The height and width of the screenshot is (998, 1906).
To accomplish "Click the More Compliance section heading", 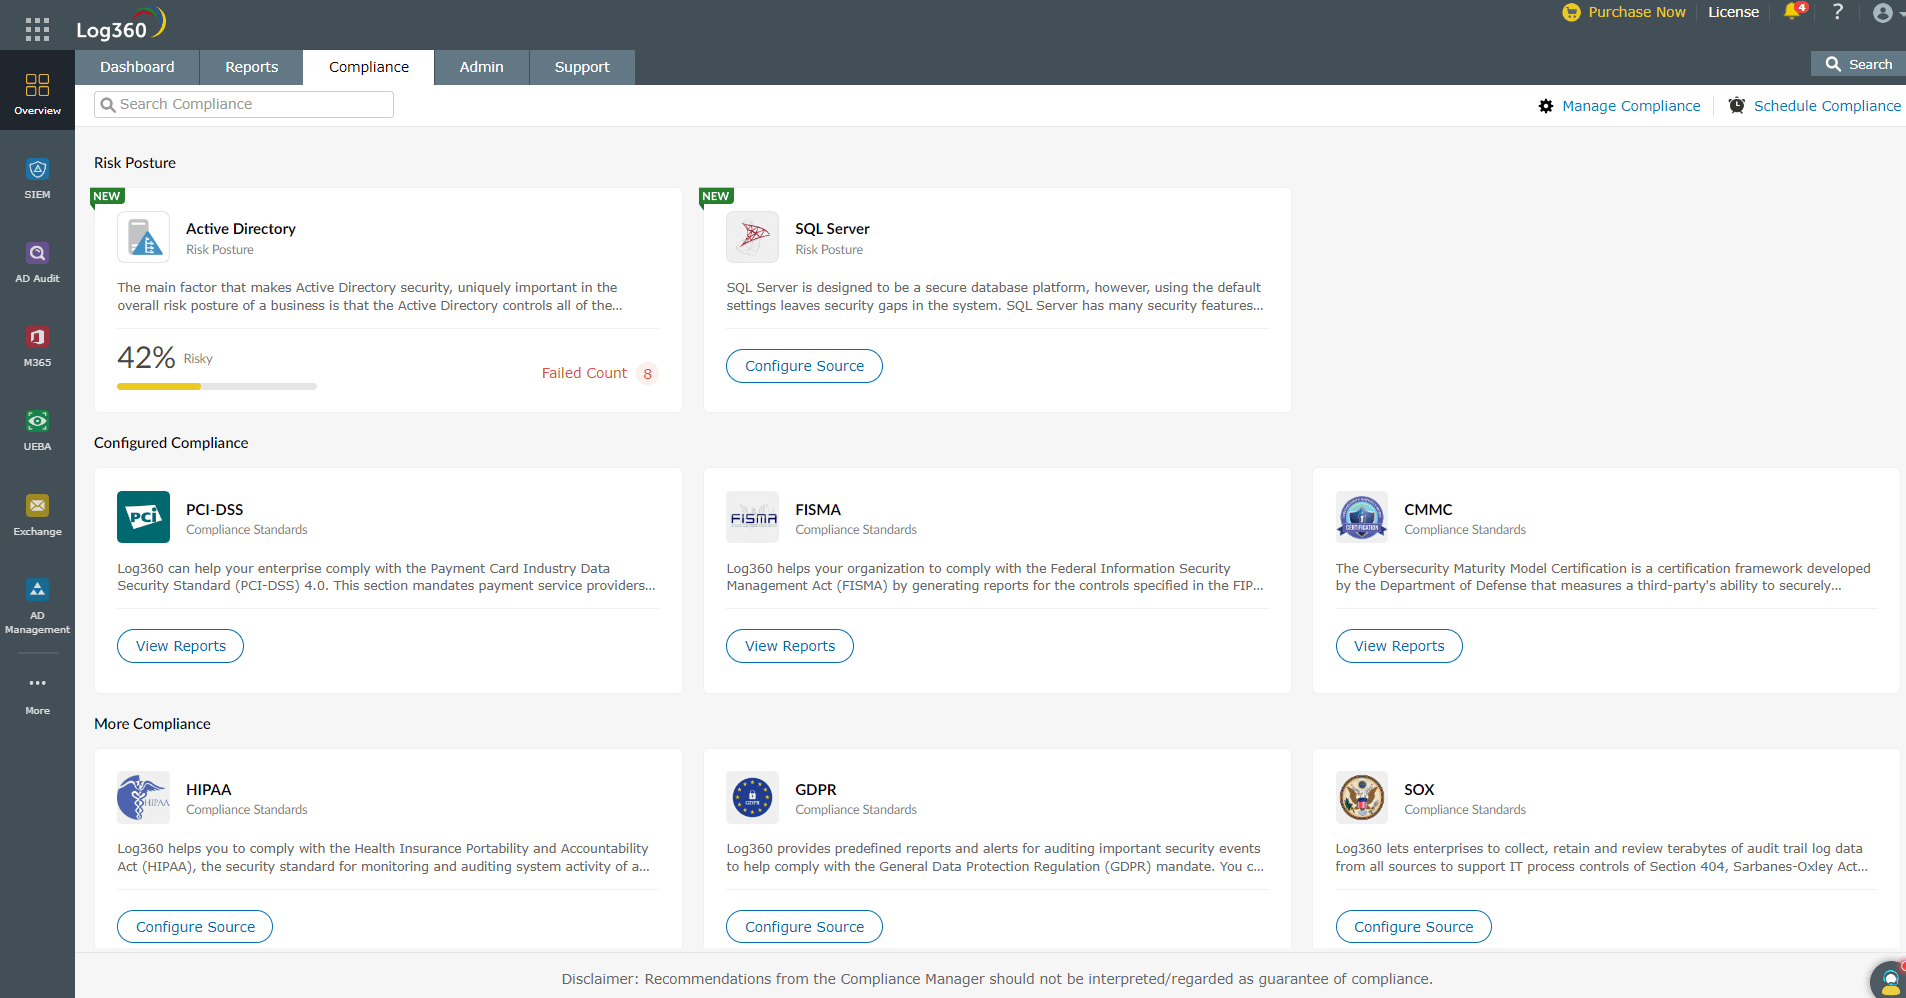I will coord(152,724).
